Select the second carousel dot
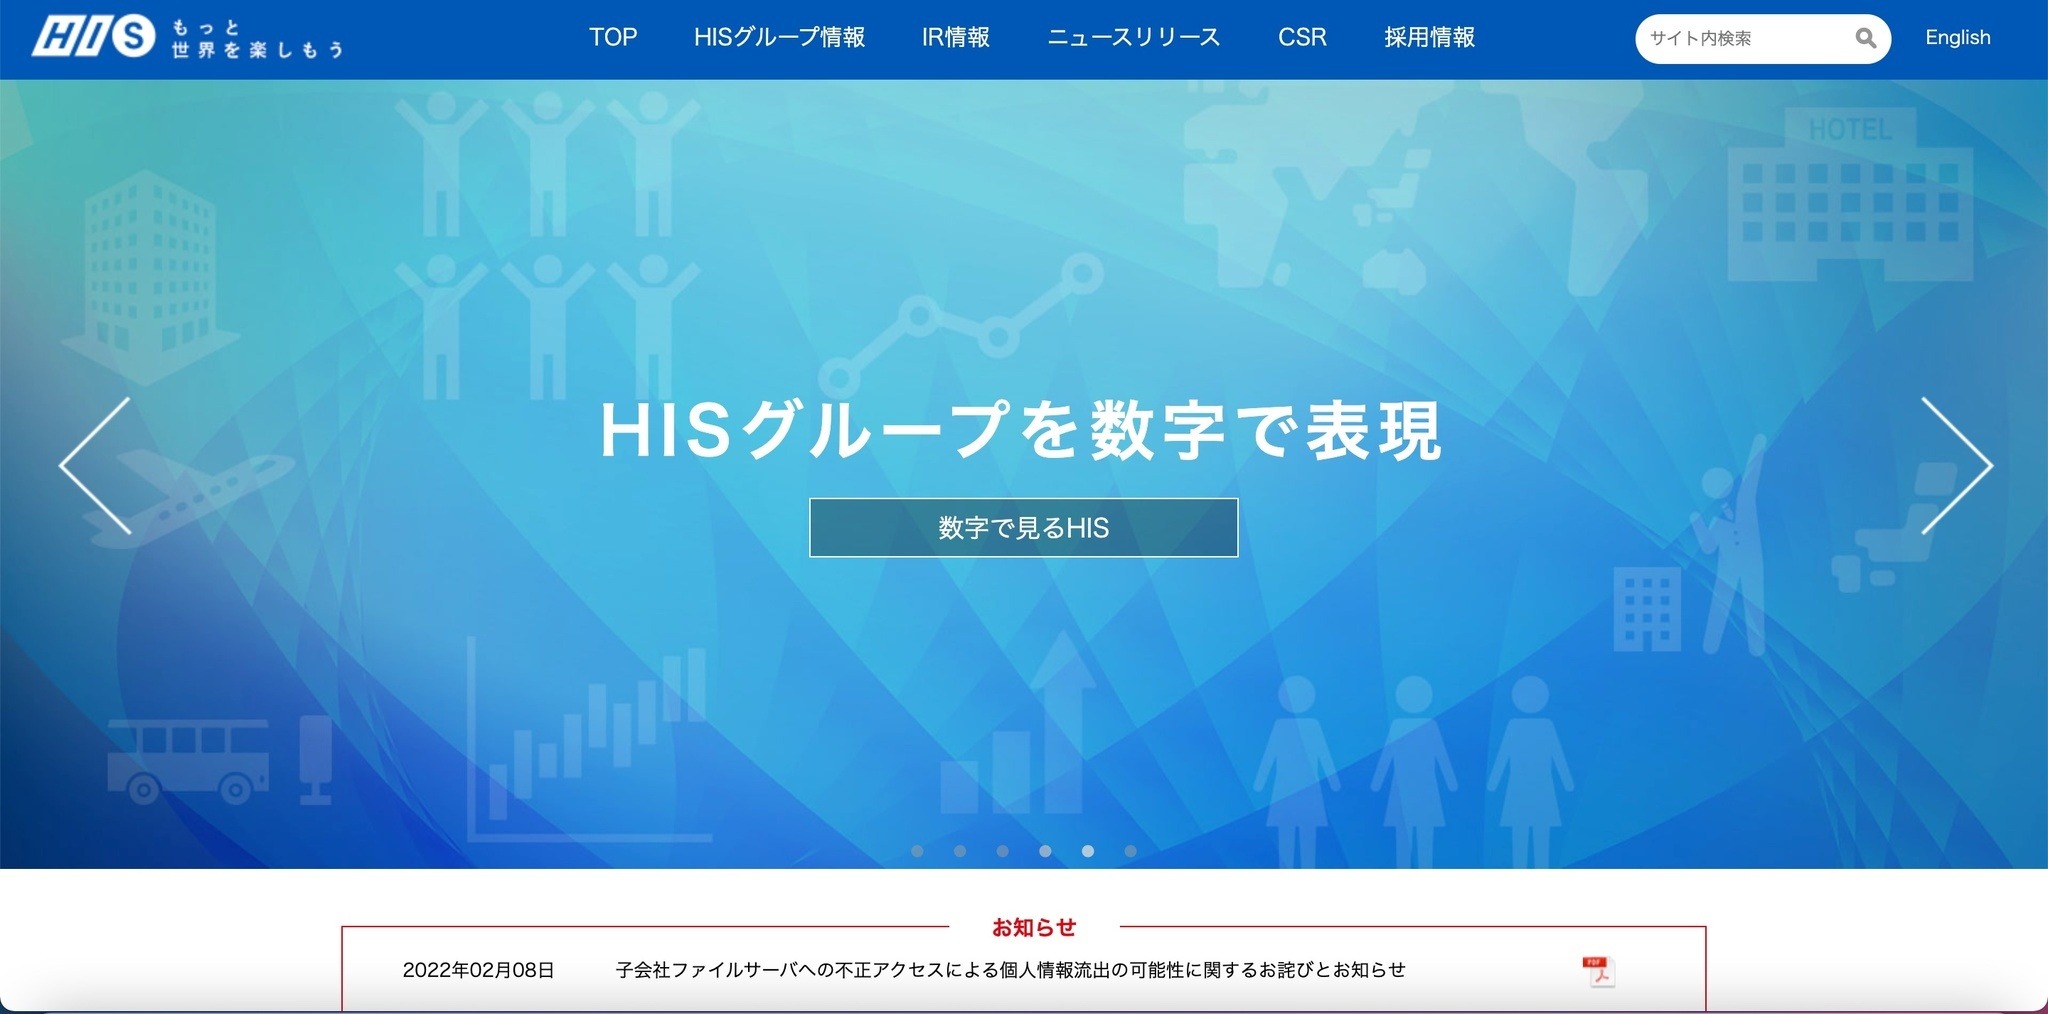 coord(960,851)
